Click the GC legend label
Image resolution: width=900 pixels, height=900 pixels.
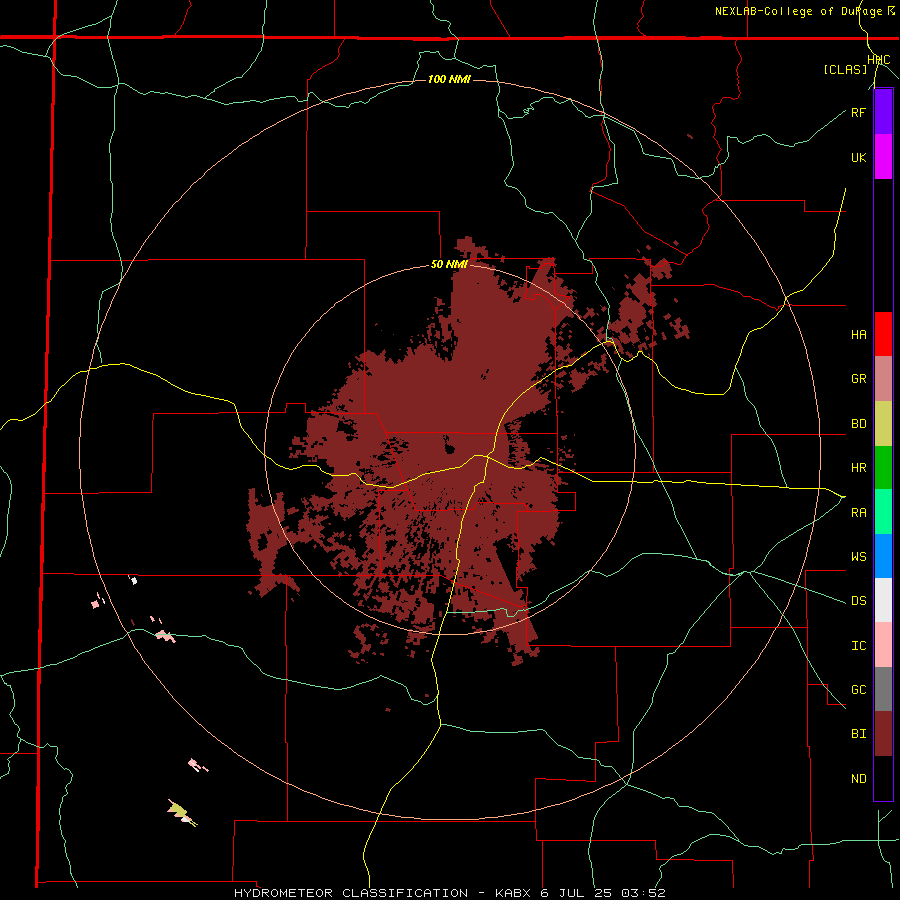pos(858,690)
